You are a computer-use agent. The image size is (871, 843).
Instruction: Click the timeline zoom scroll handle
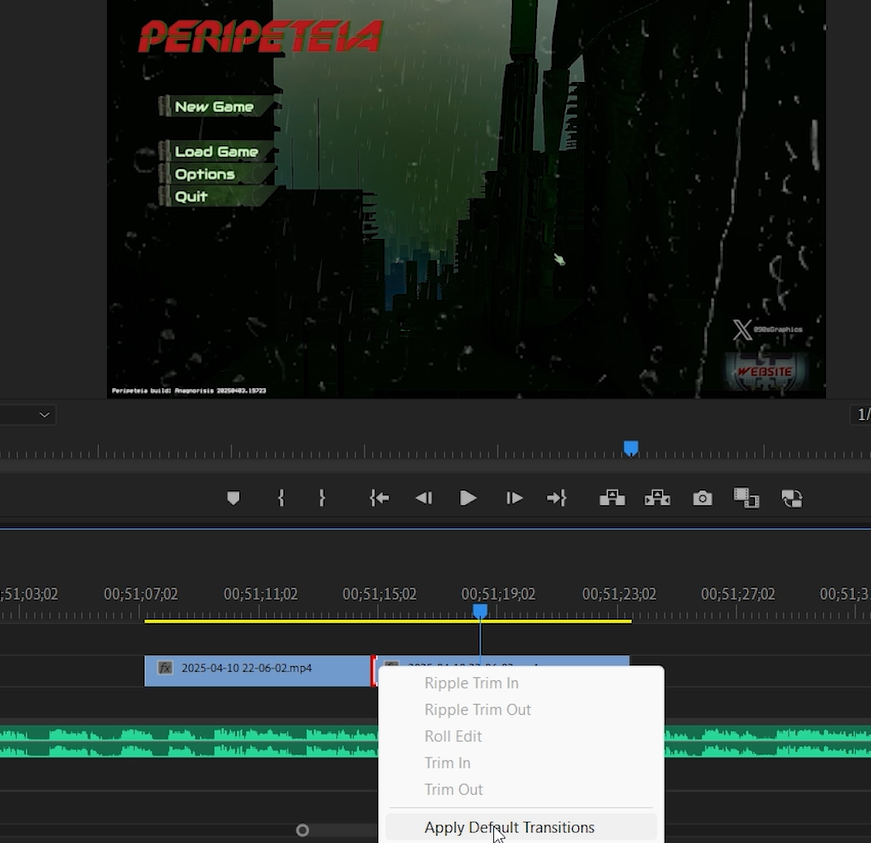(302, 830)
